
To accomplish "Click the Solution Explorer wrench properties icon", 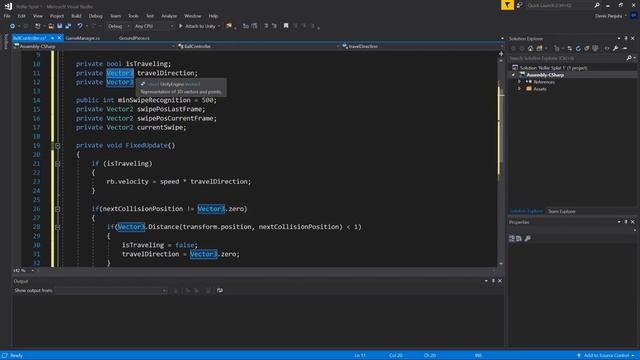I will tap(616, 49).
